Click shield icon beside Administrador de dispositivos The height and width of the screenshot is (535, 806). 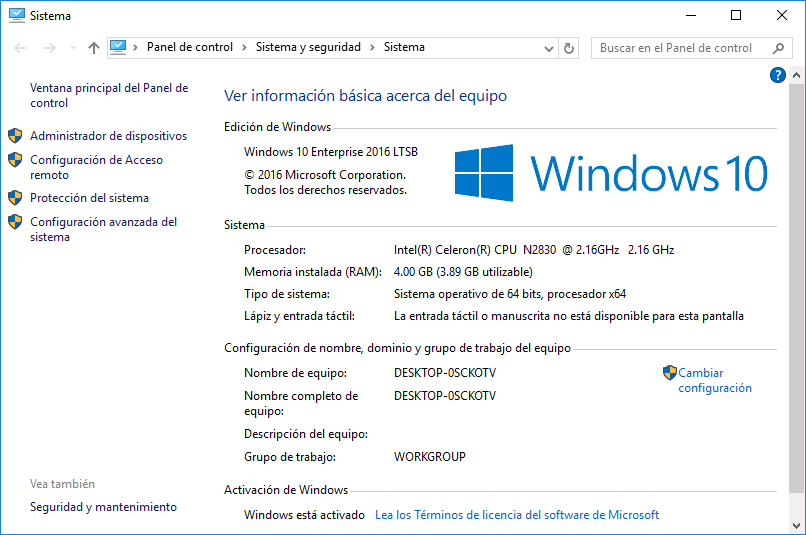point(15,136)
